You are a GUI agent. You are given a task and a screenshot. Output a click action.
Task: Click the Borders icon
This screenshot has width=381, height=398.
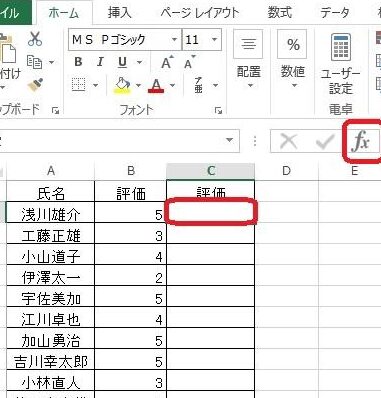point(79,85)
